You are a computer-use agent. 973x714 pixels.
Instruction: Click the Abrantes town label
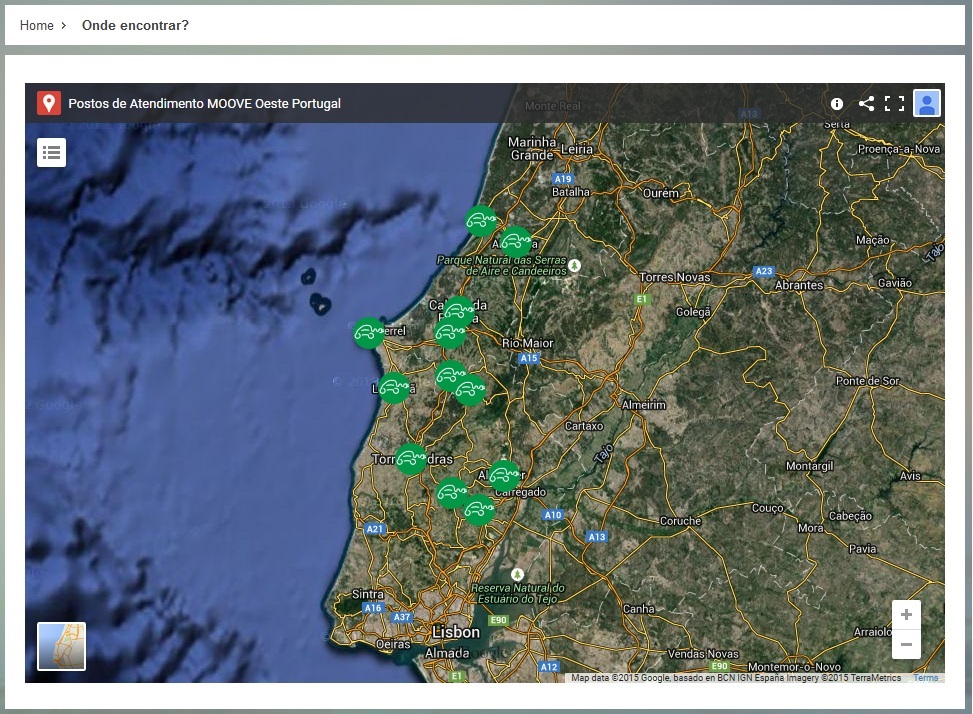(799, 285)
